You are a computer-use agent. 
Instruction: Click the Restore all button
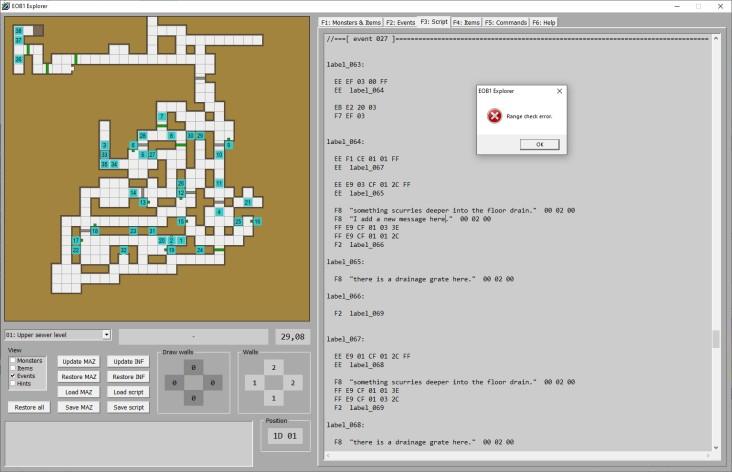[x=28, y=407]
